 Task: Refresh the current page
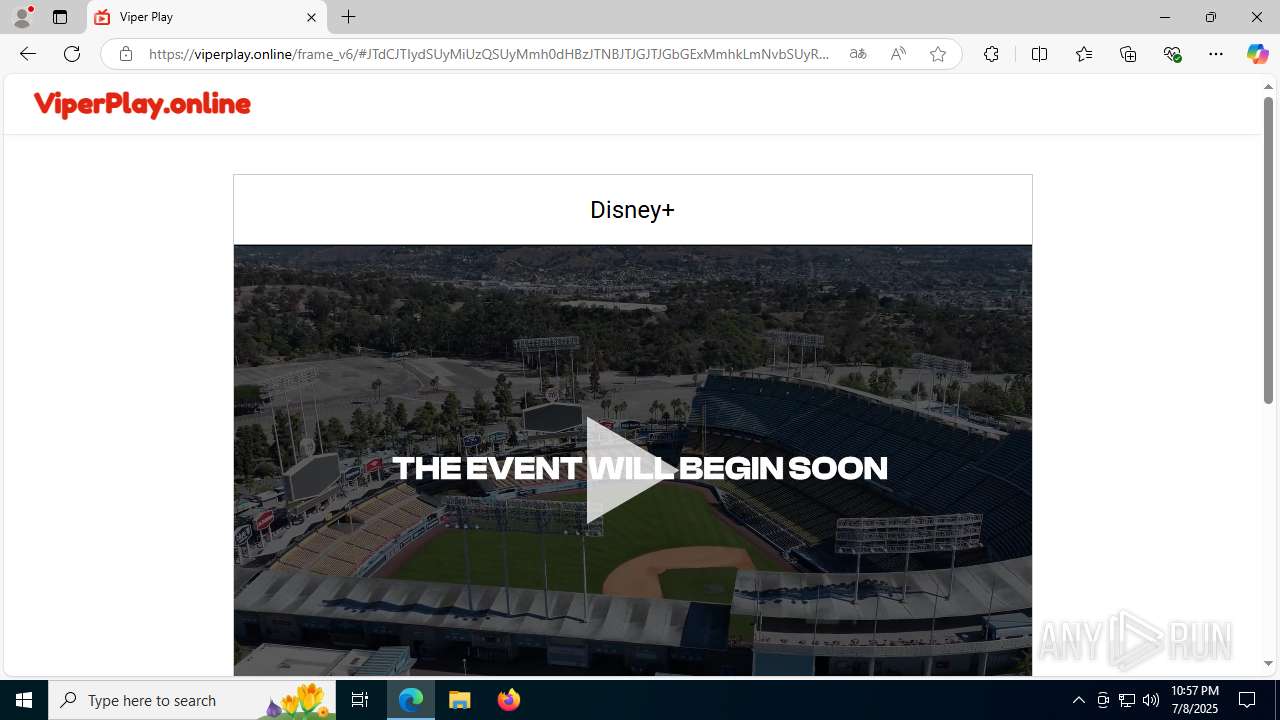[72, 54]
